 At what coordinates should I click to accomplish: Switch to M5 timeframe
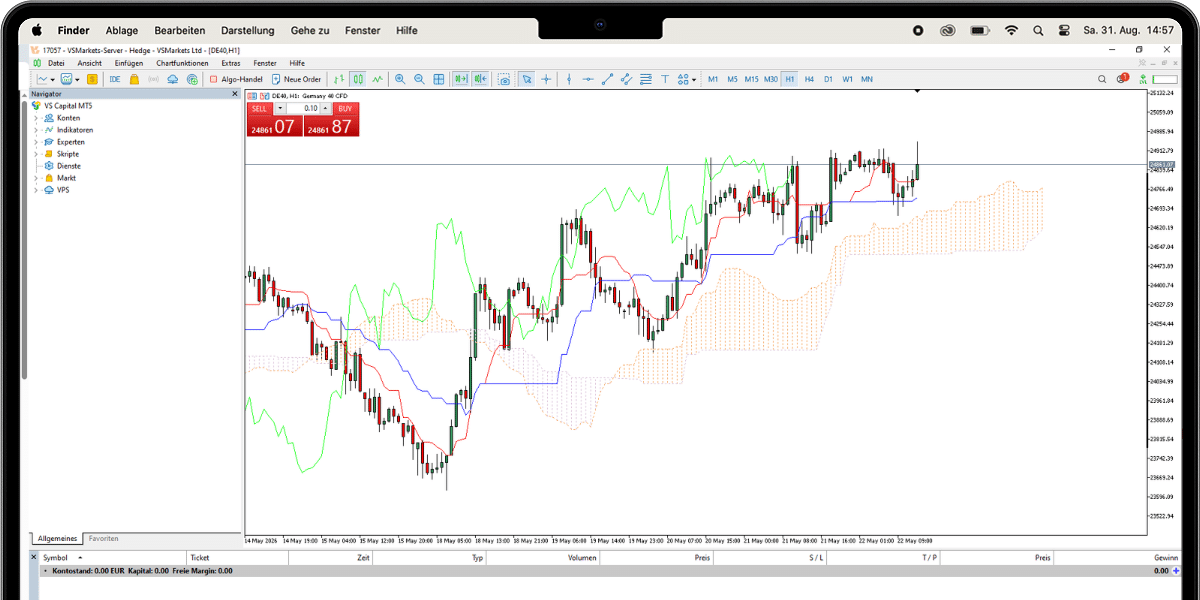732,79
